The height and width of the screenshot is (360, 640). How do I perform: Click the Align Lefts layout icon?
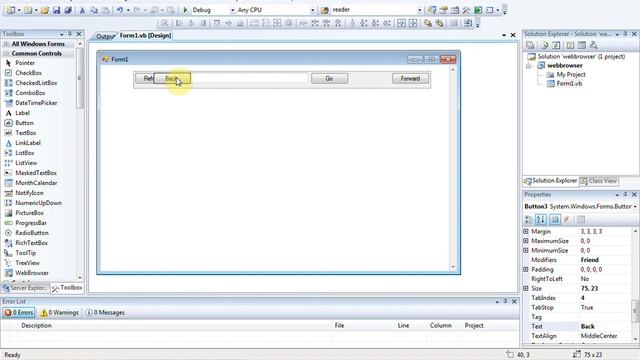[179, 23]
